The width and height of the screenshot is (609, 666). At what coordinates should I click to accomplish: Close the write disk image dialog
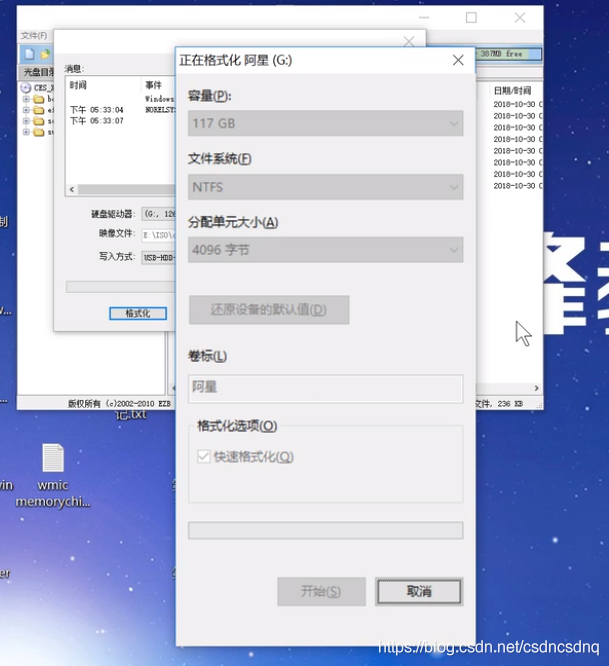coord(409,41)
